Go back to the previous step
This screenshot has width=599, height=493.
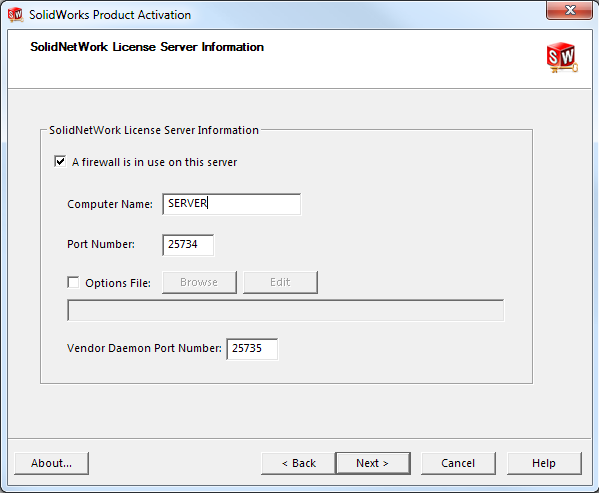pos(298,463)
